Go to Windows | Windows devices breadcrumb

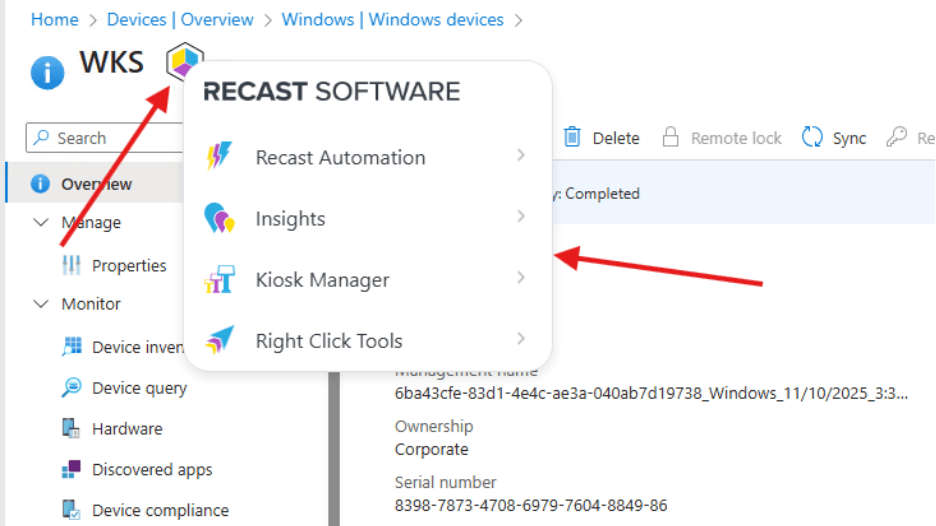point(393,20)
